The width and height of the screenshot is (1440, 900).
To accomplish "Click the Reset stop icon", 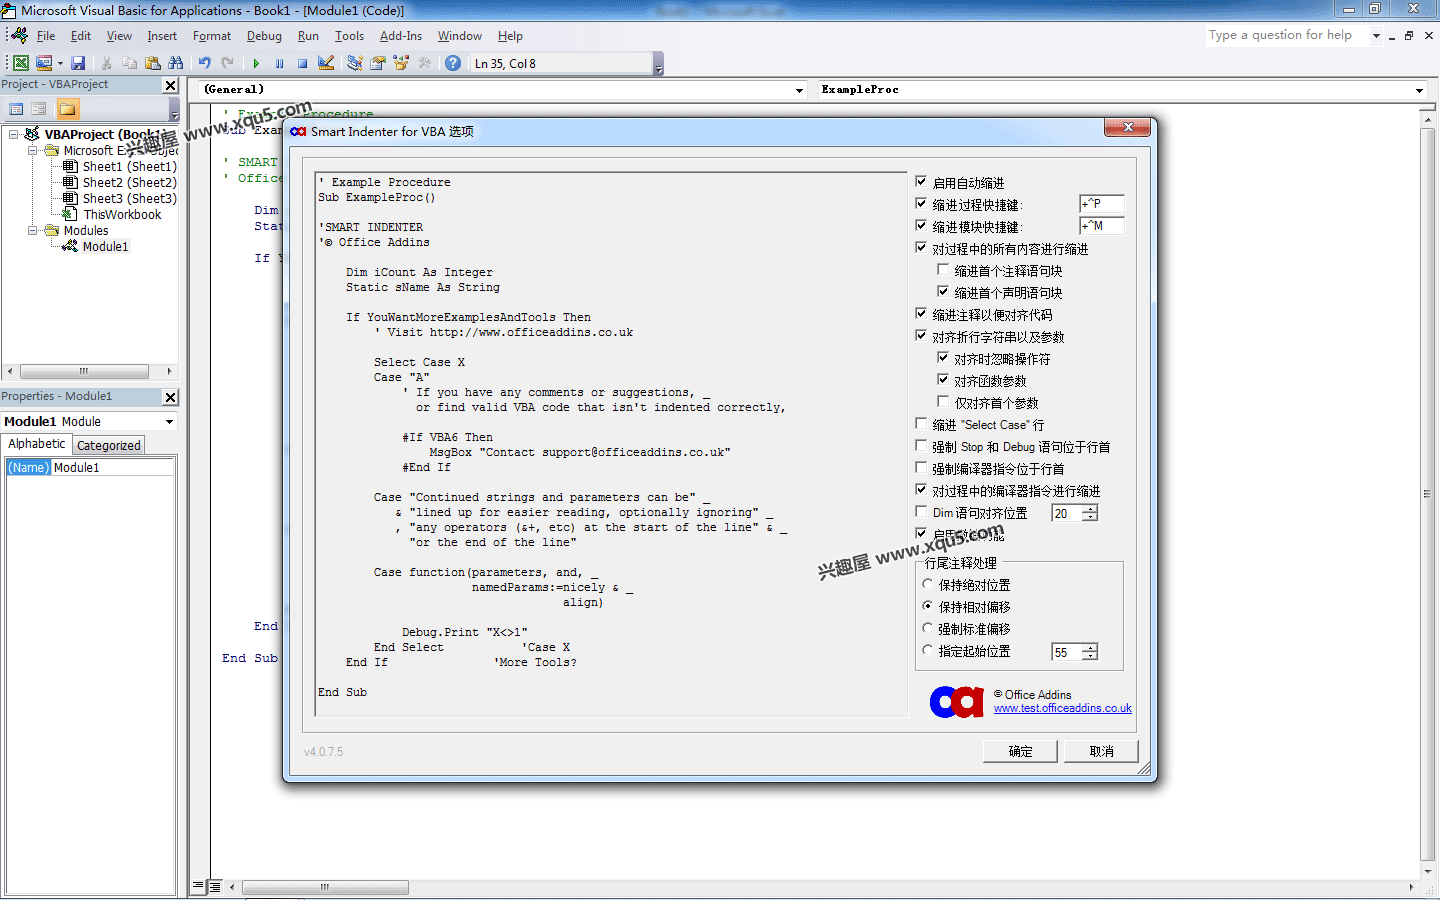I will 302,63.
